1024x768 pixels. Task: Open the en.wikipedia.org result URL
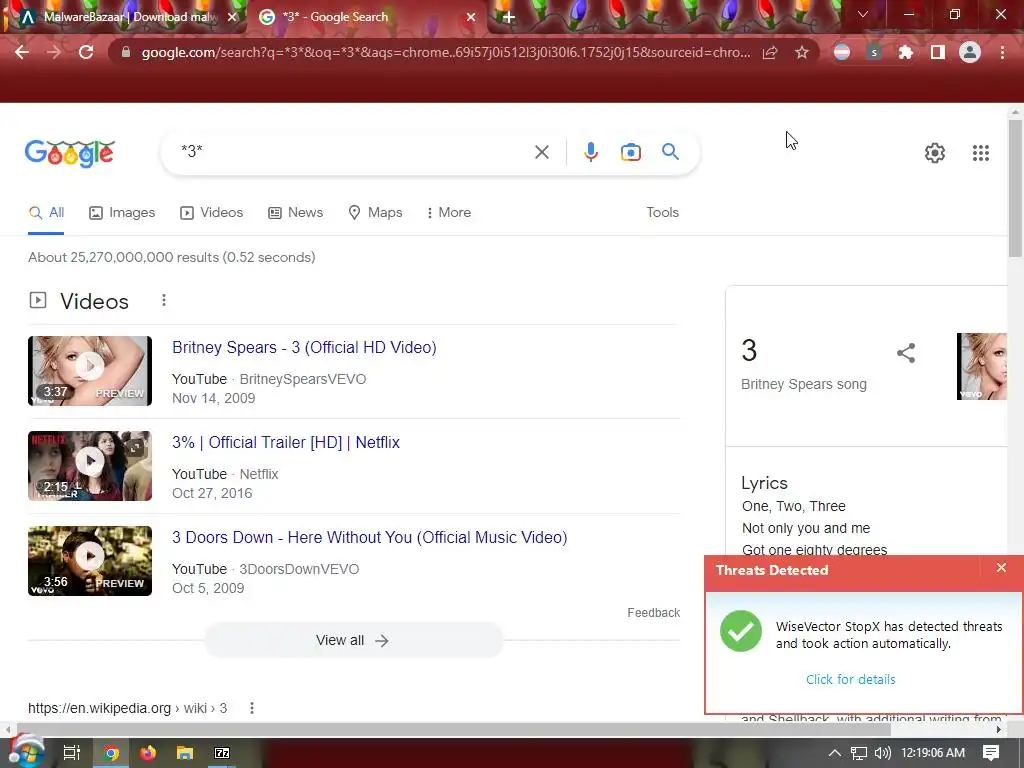click(x=127, y=709)
